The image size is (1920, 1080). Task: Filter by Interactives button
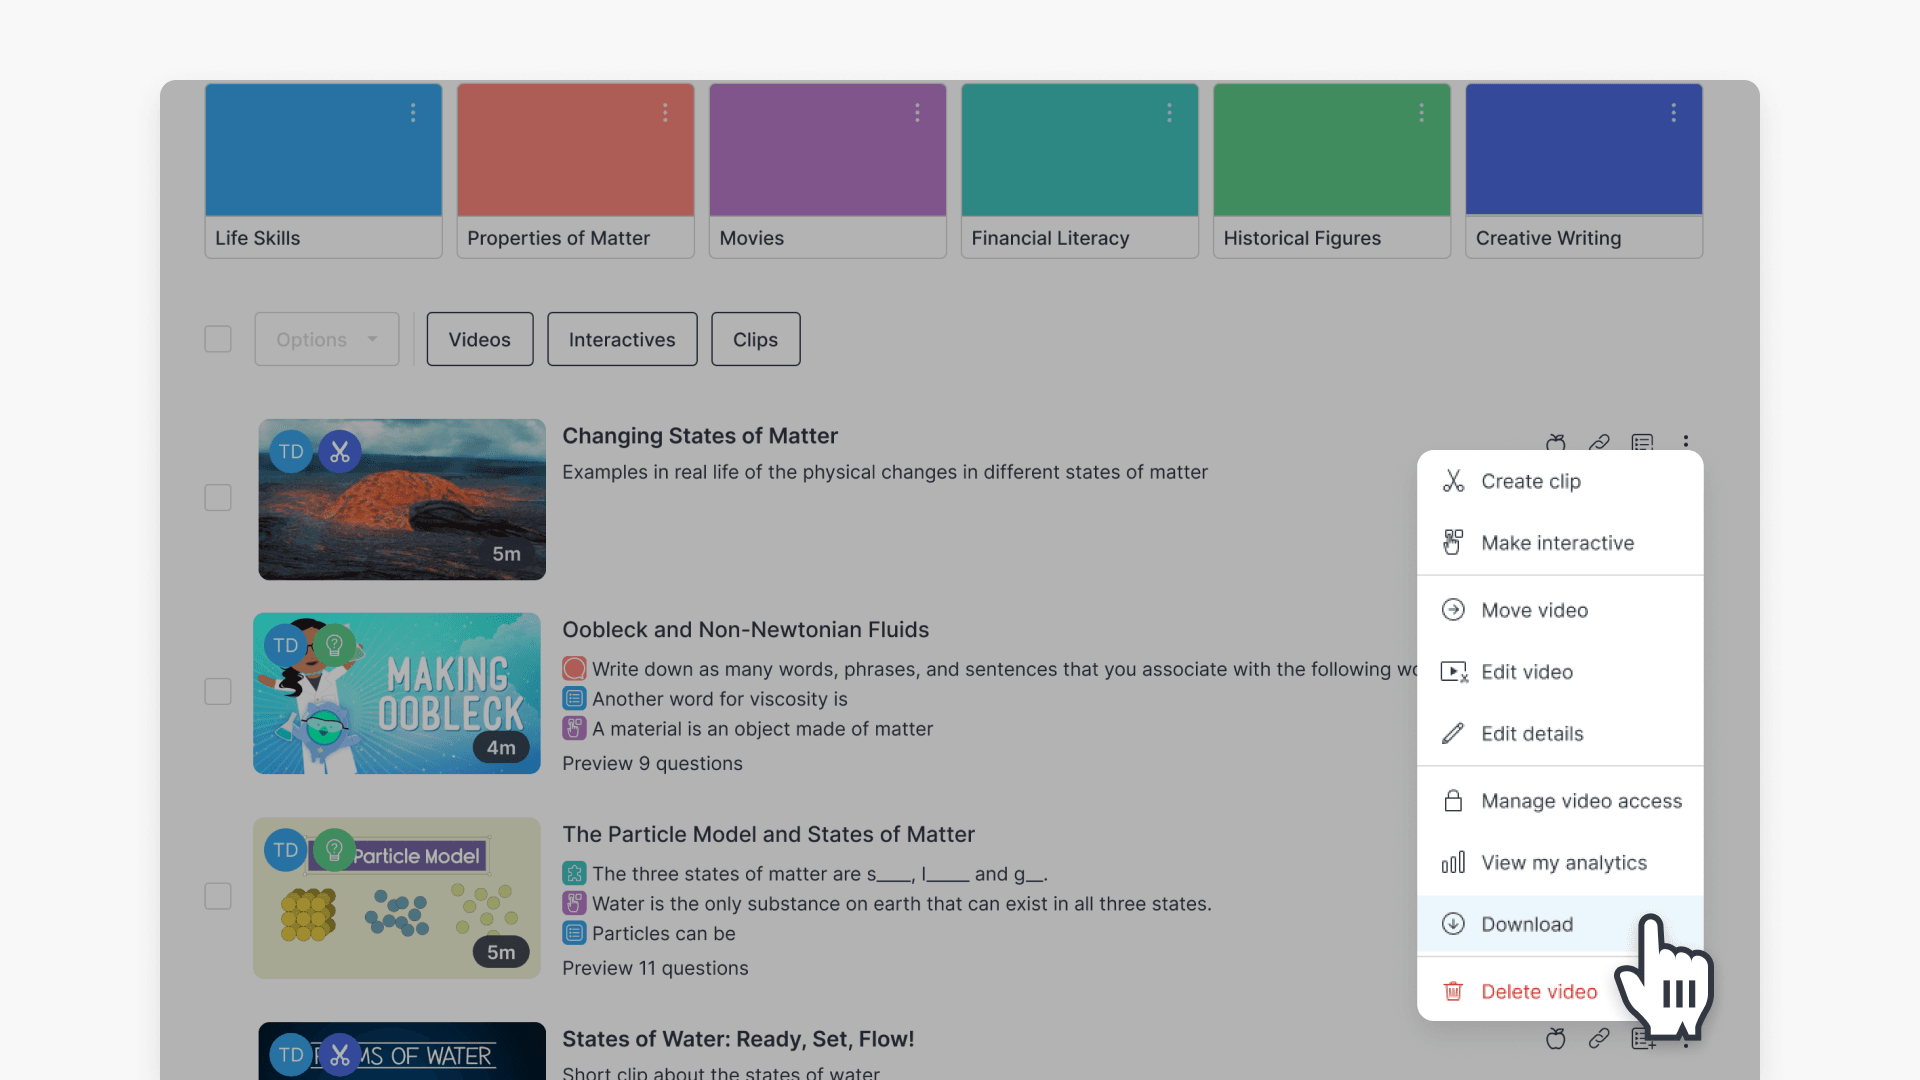(x=622, y=339)
